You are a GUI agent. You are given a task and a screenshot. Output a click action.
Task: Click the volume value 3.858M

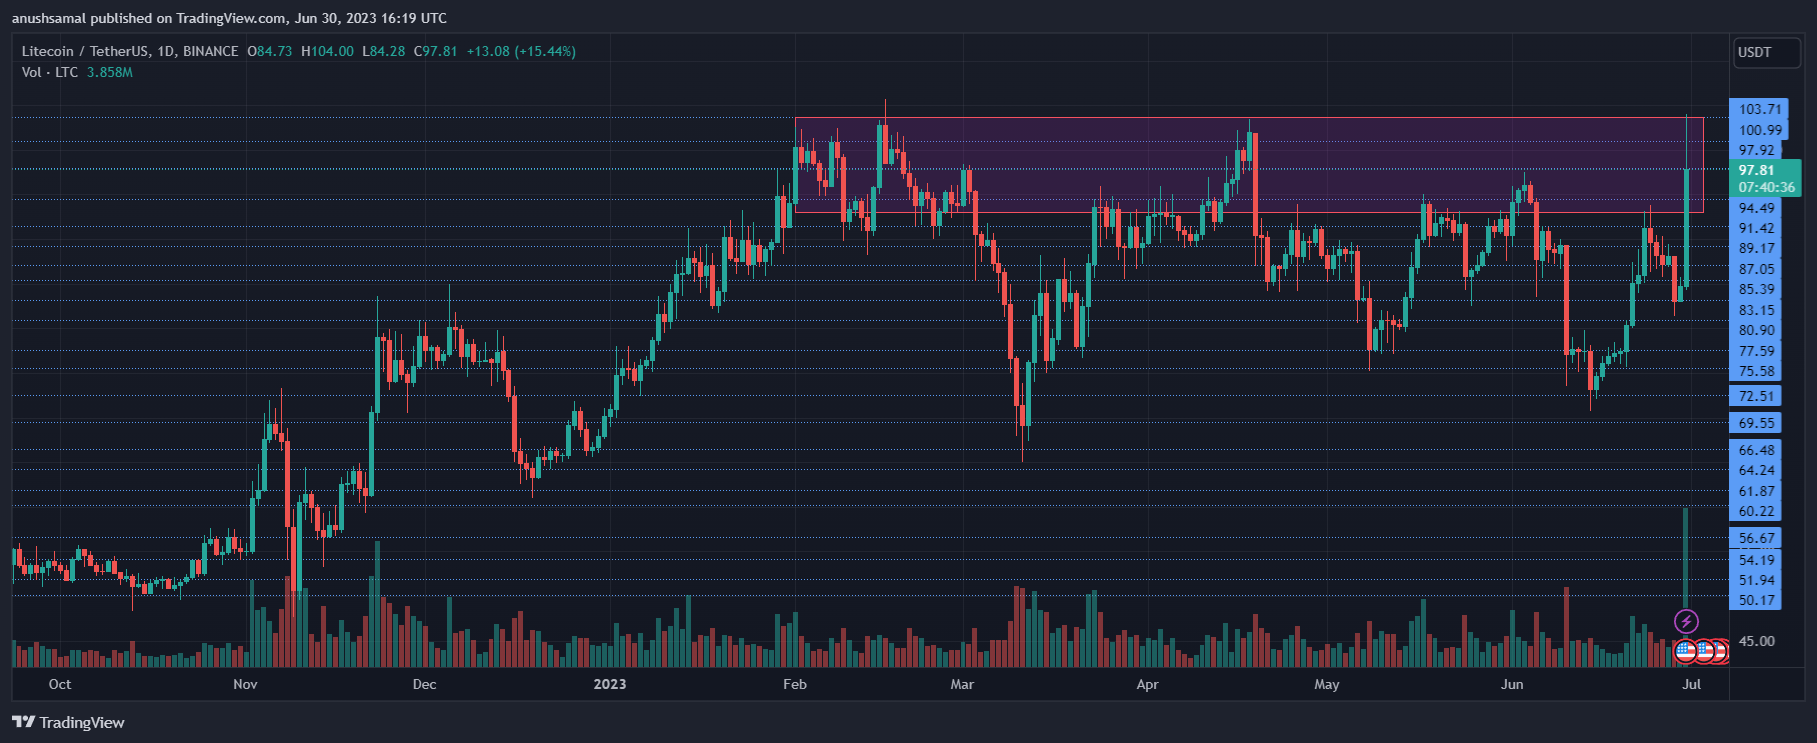point(109,72)
